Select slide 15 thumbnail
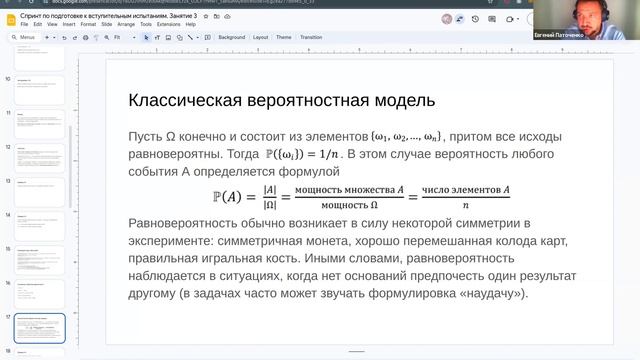Screen dimensions: 640x360 (x=39, y=260)
